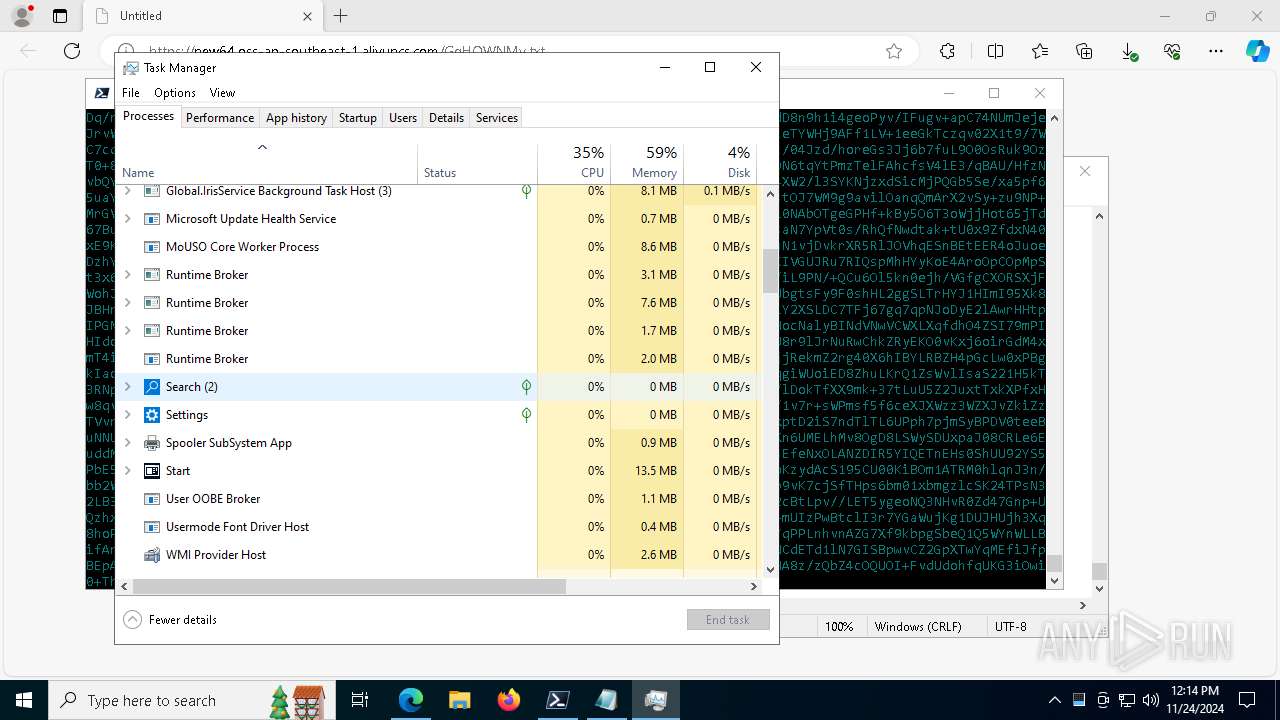Open the Task Manager Options menu
This screenshot has width=1280, height=720.
(x=175, y=93)
